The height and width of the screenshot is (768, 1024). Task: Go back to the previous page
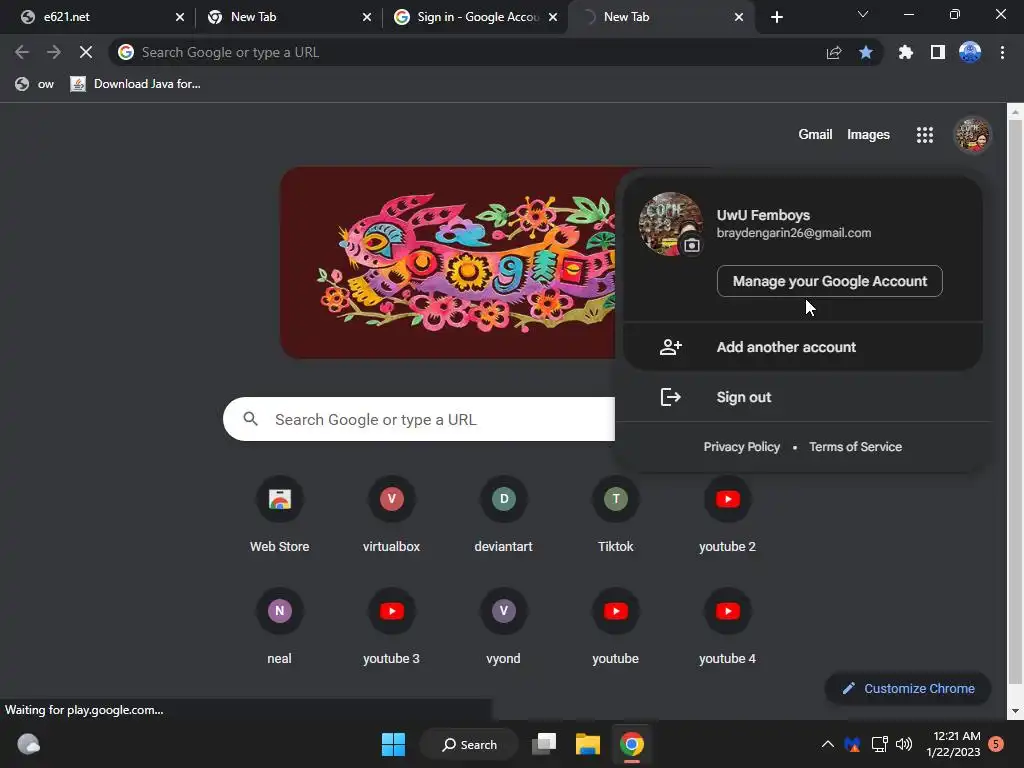tap(22, 52)
